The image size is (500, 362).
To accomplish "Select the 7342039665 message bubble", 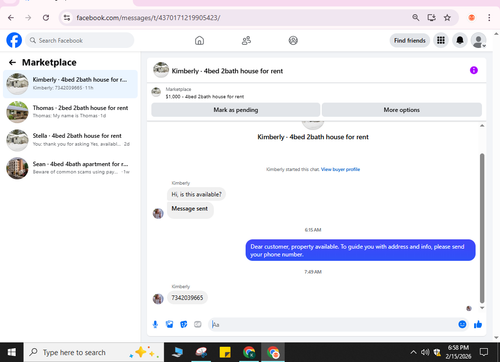I will coord(187,298).
